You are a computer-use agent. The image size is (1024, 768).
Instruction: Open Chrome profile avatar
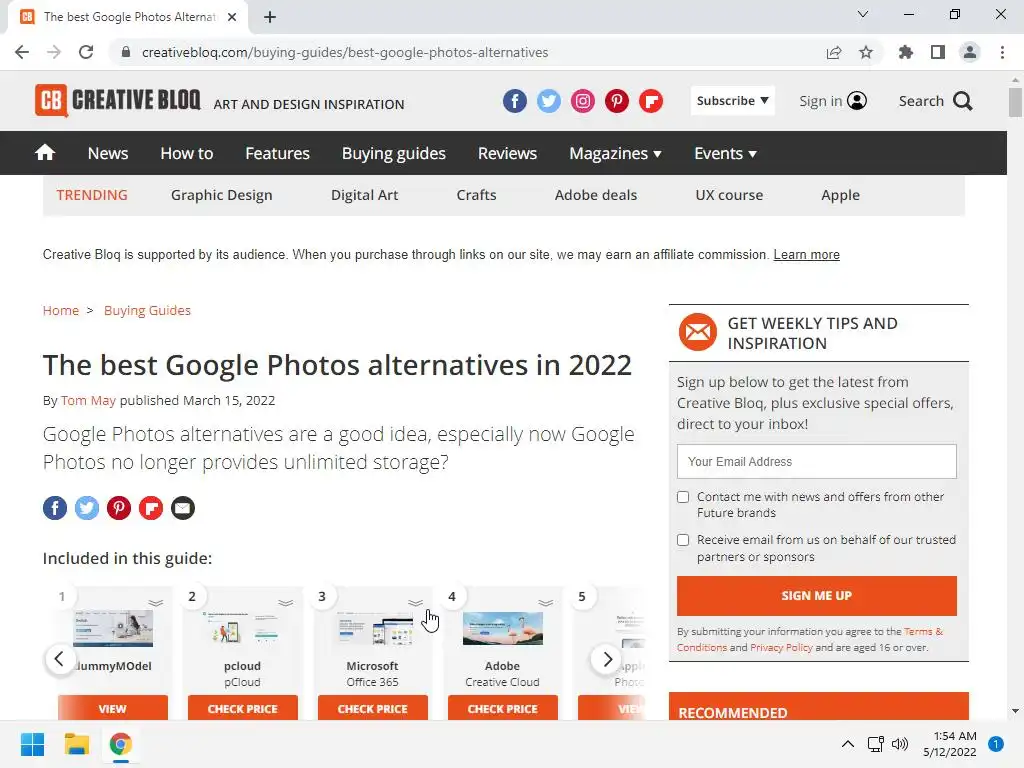click(x=970, y=52)
